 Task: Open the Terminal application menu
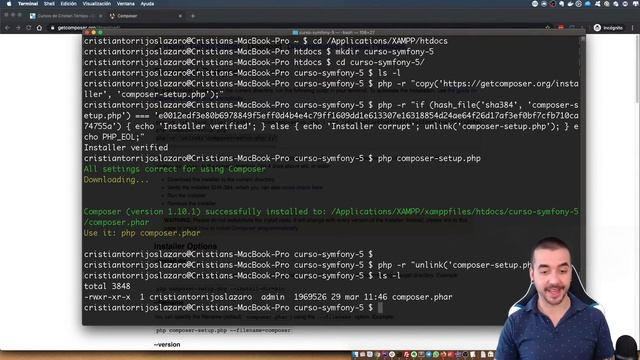tap(28, 4)
